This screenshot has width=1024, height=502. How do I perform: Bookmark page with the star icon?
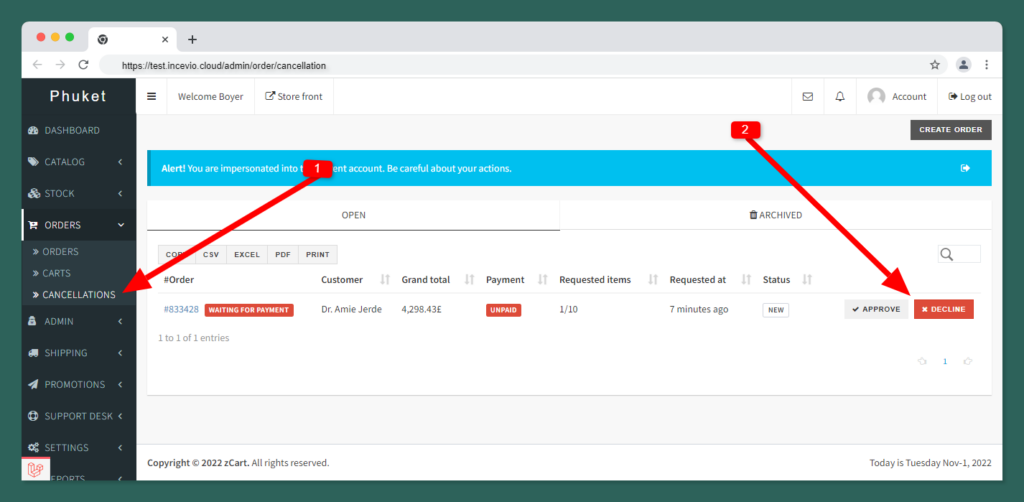pyautogui.click(x=935, y=65)
